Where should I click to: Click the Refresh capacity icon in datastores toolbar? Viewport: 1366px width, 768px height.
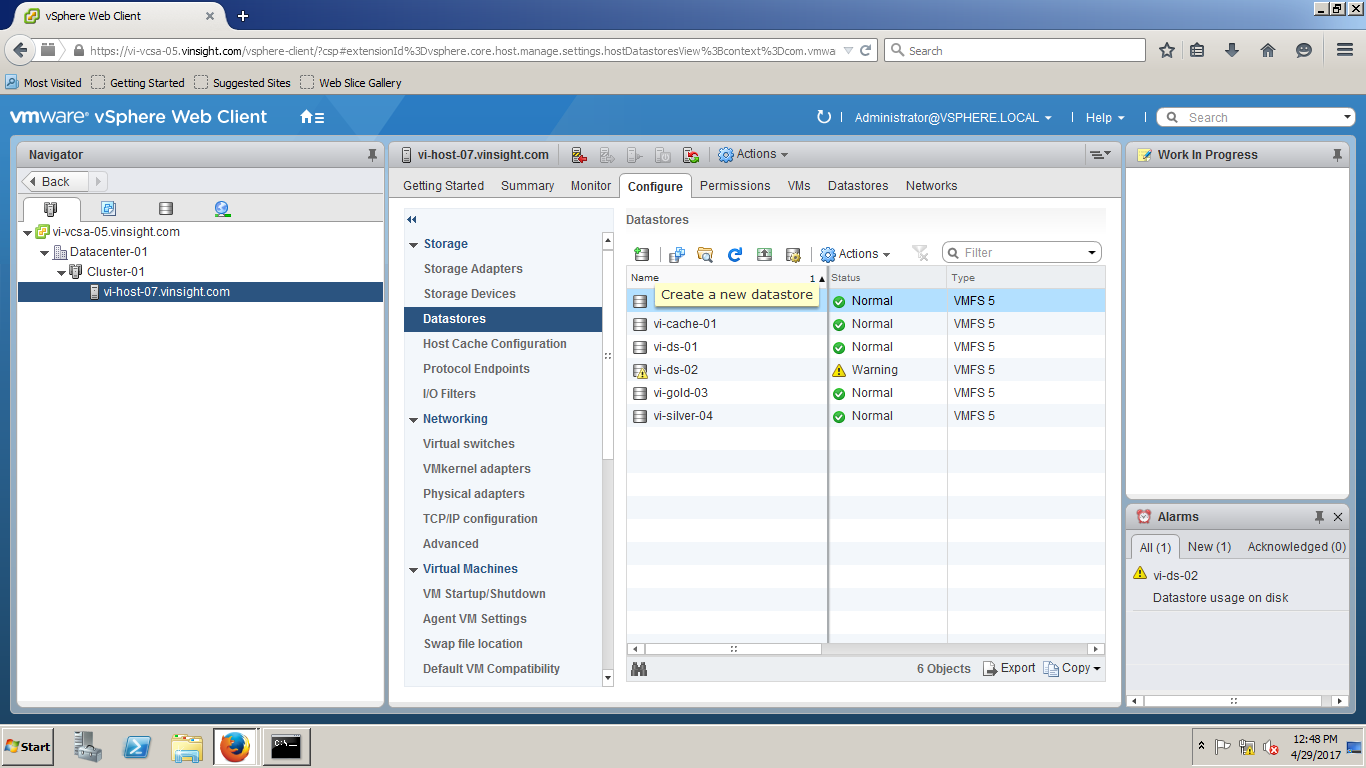tap(735, 254)
